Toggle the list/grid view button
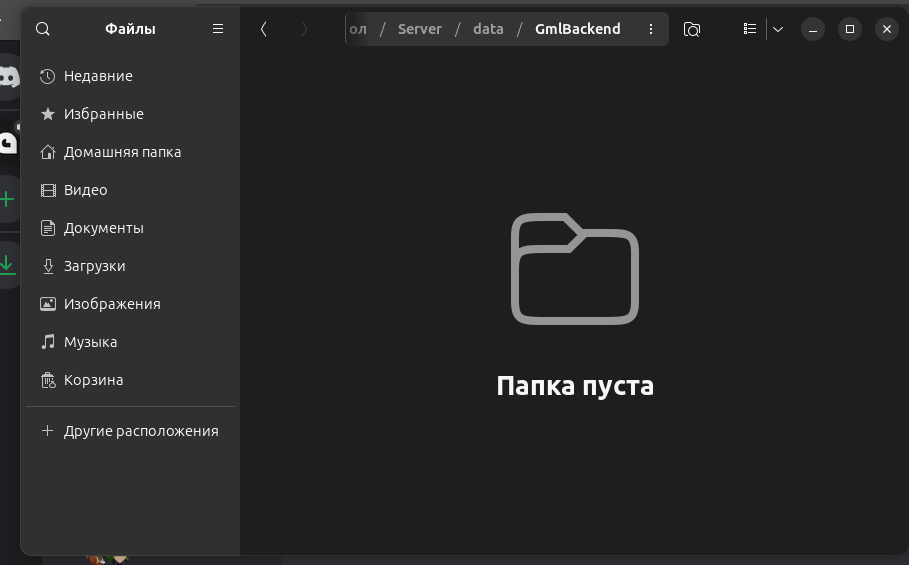This screenshot has height=565, width=909. [x=750, y=29]
